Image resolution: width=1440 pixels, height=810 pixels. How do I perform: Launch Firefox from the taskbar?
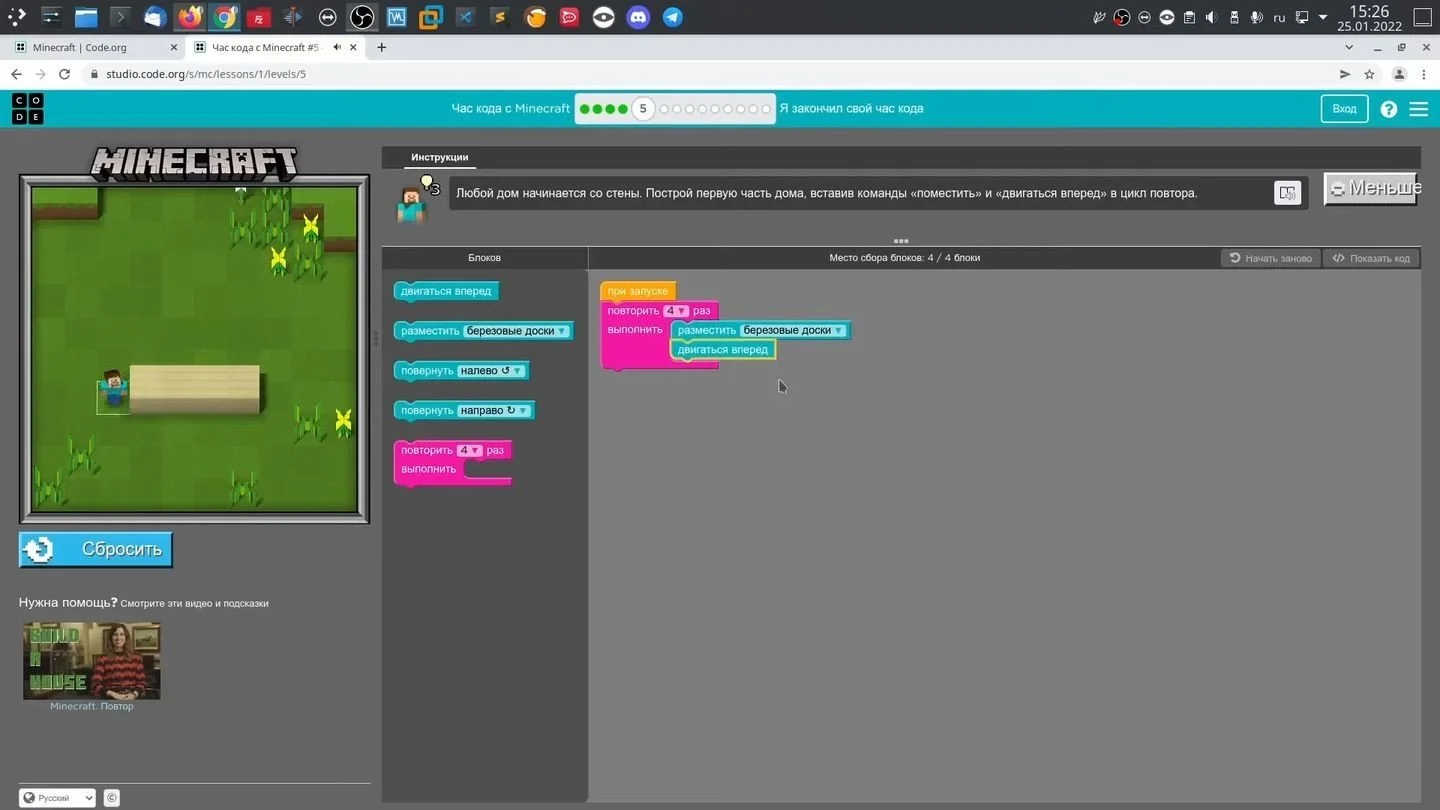(x=190, y=17)
